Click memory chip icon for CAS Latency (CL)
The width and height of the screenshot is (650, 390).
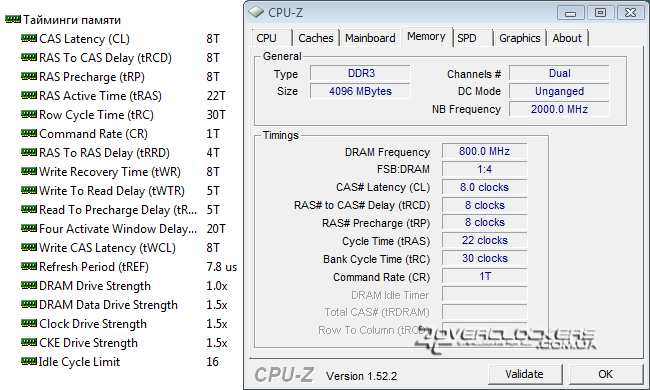(x=29, y=38)
